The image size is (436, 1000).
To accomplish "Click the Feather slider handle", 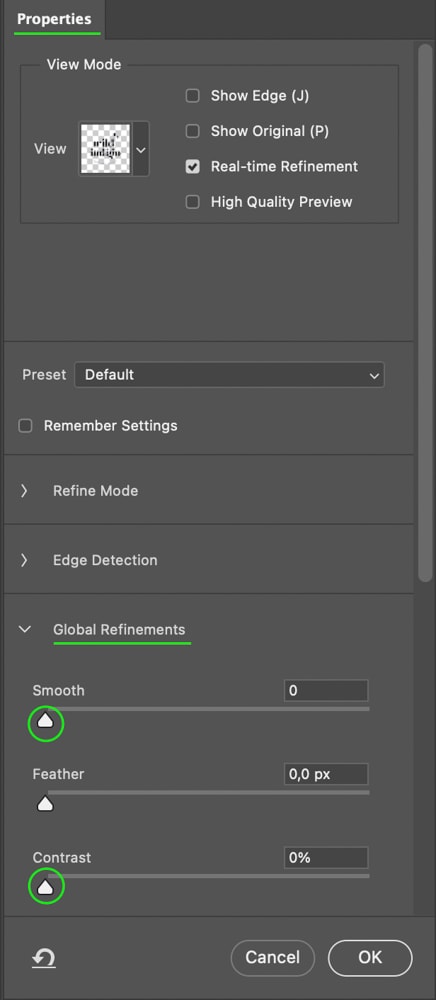I will tap(45, 804).
